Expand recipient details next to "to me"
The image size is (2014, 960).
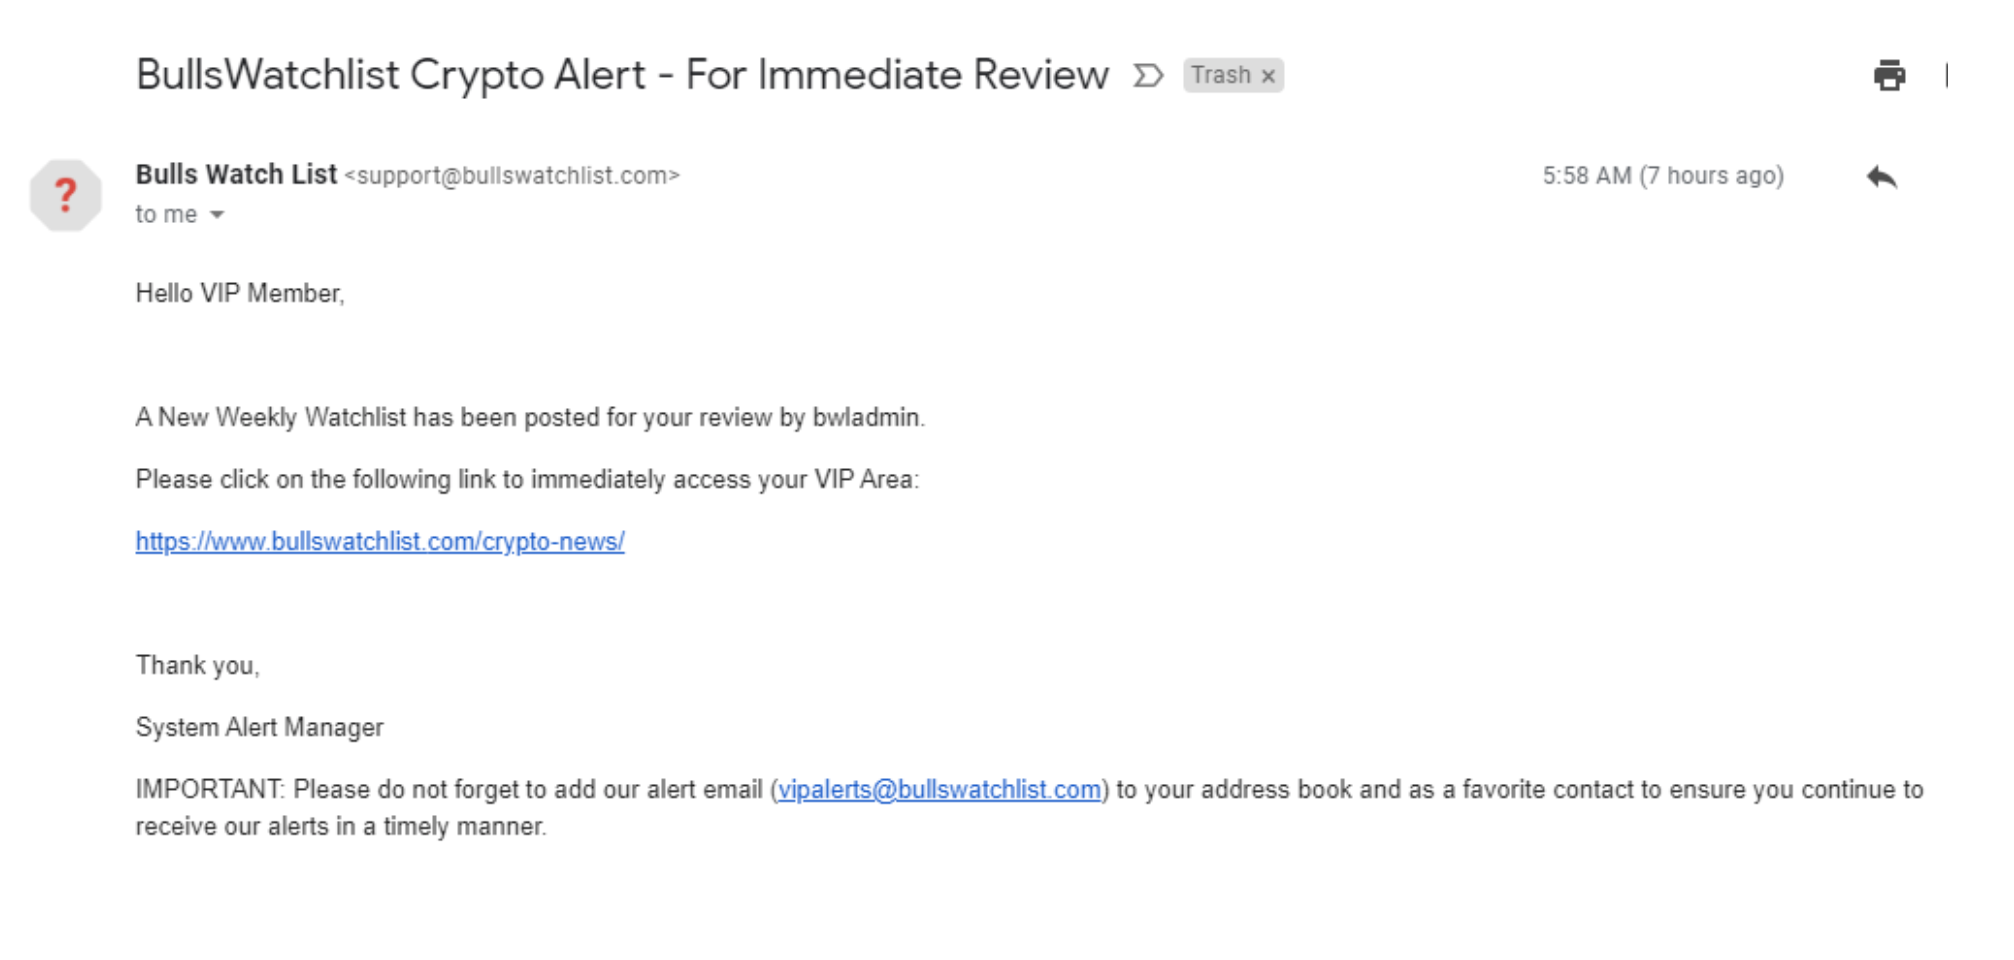[217, 215]
